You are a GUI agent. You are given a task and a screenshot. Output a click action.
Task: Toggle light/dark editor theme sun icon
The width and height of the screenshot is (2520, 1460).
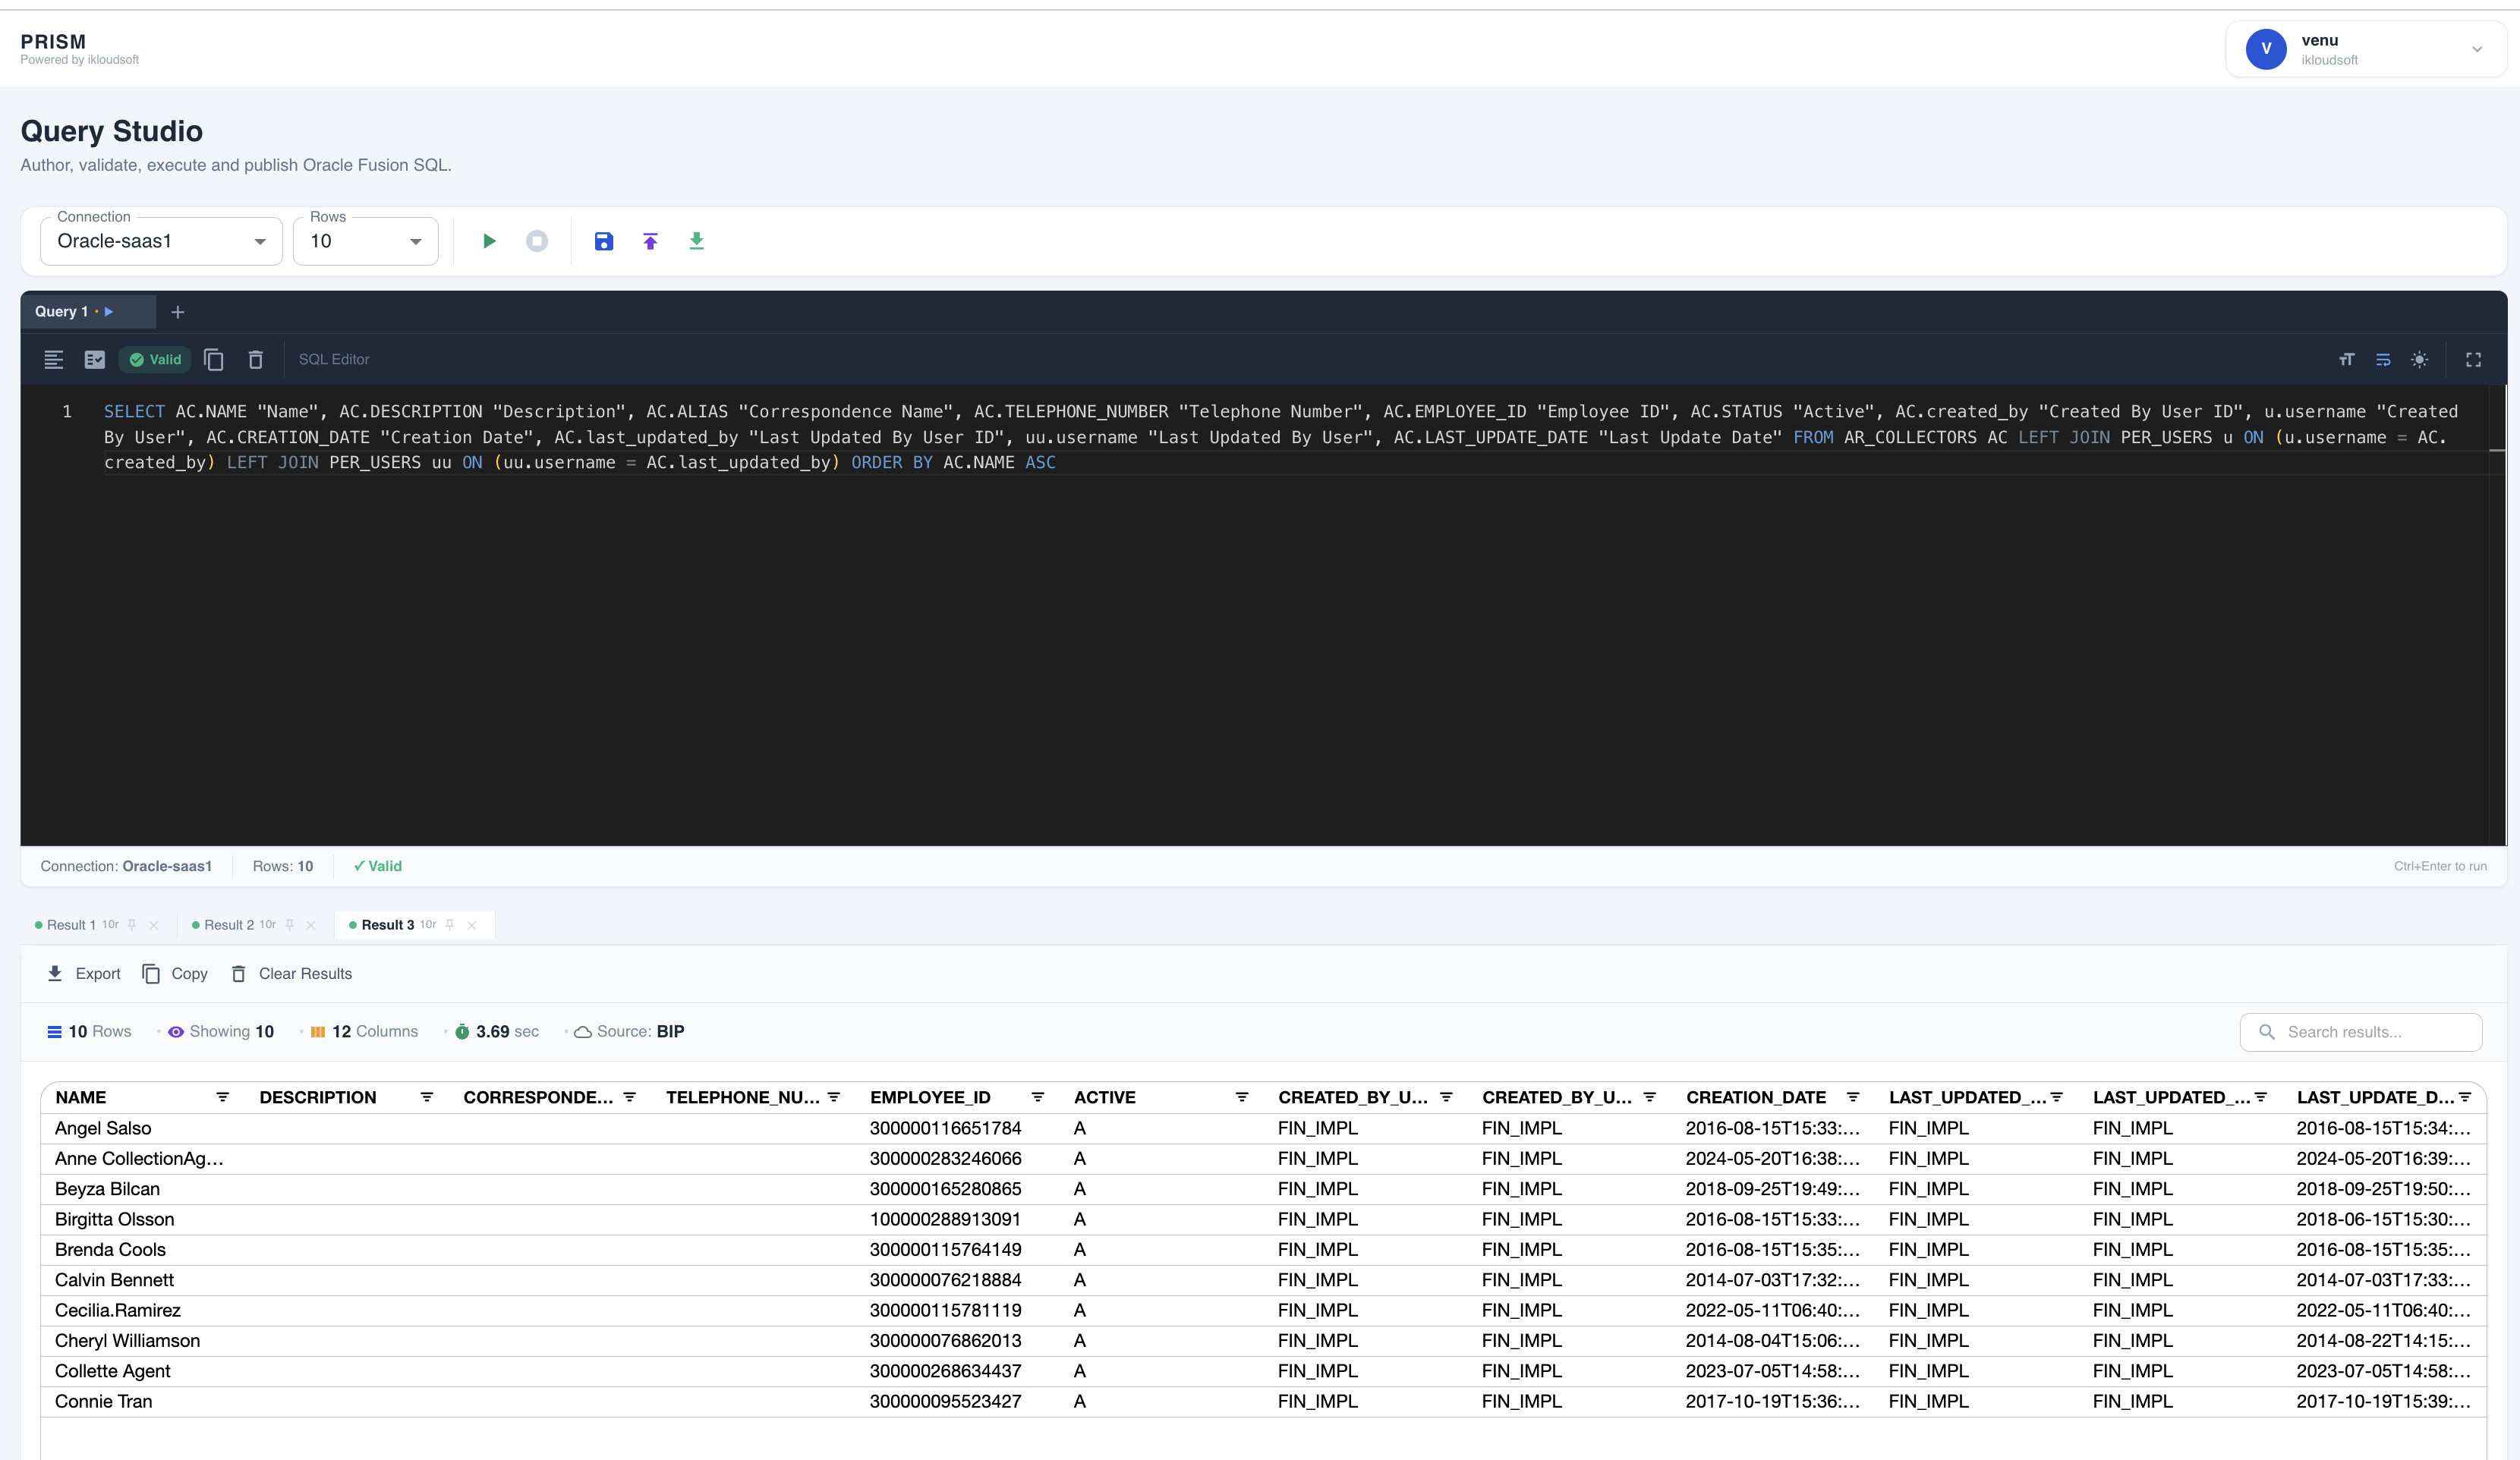coord(2419,359)
